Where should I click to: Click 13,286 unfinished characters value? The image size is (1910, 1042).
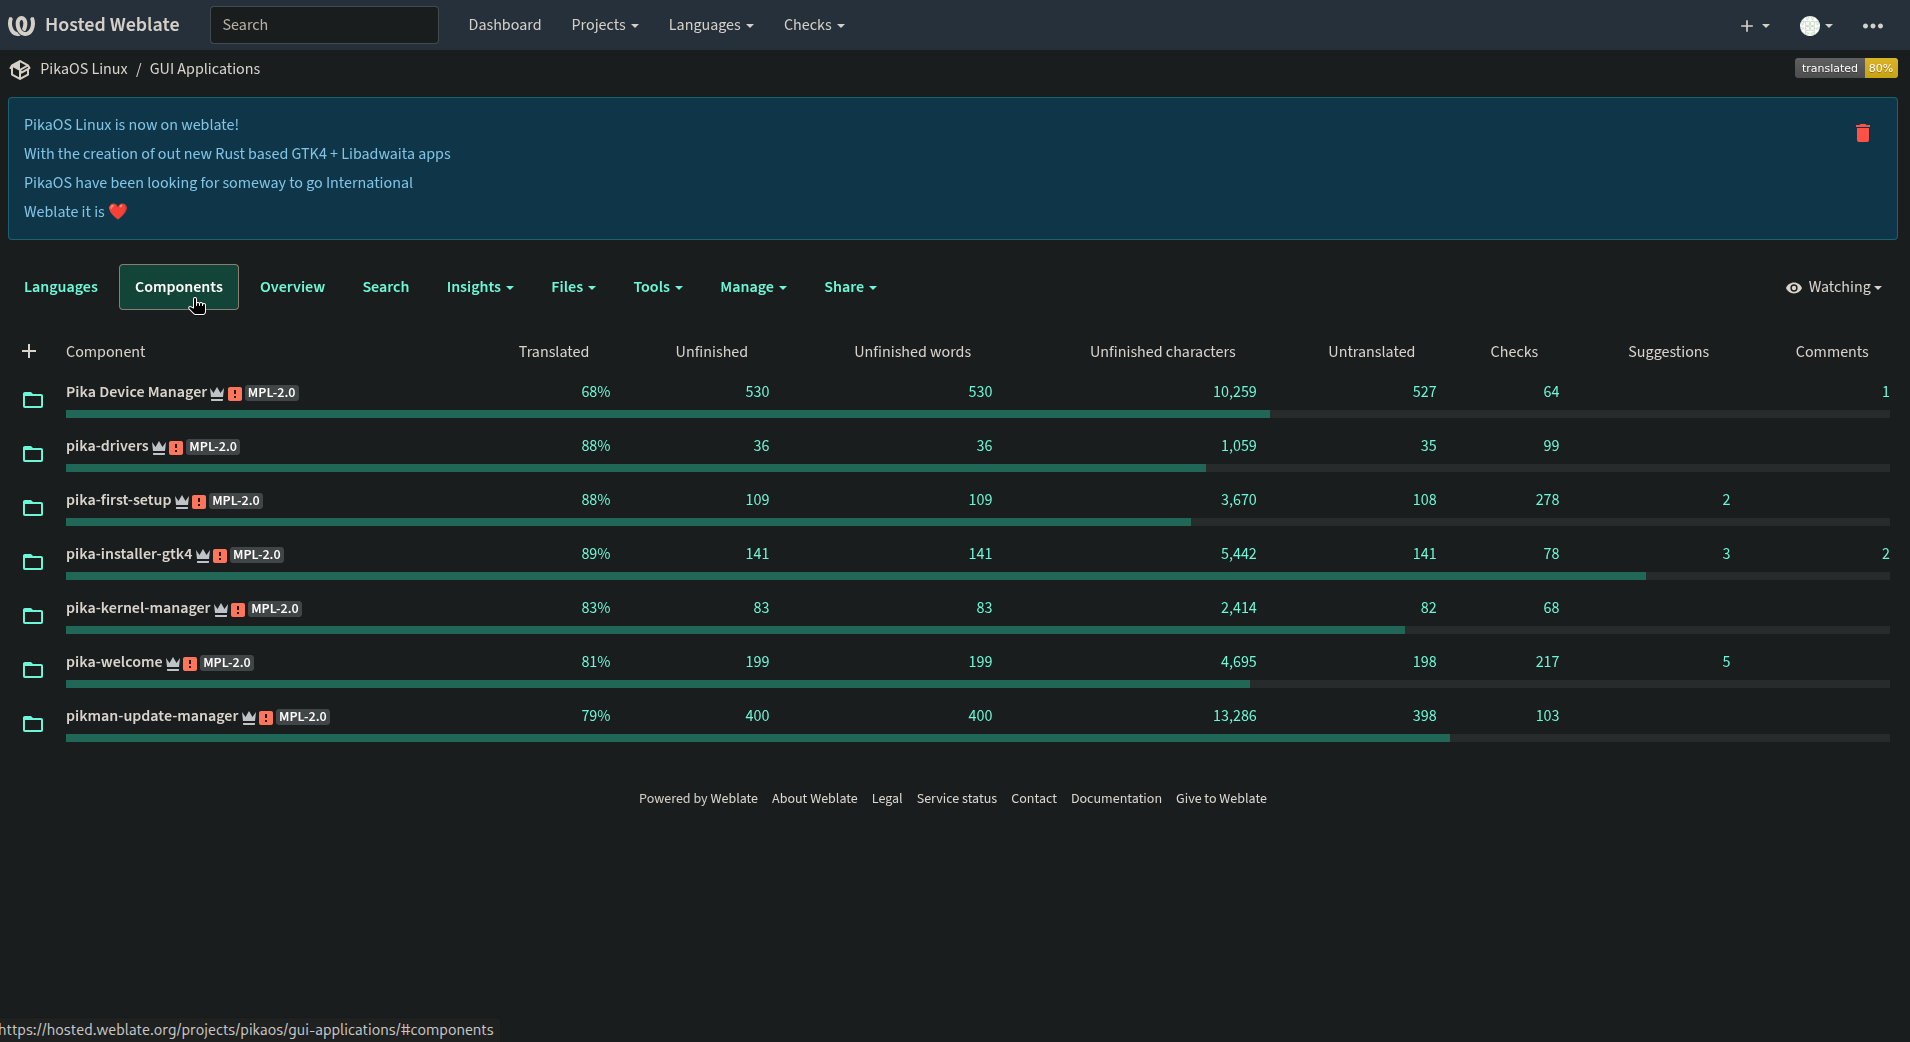pyautogui.click(x=1235, y=716)
